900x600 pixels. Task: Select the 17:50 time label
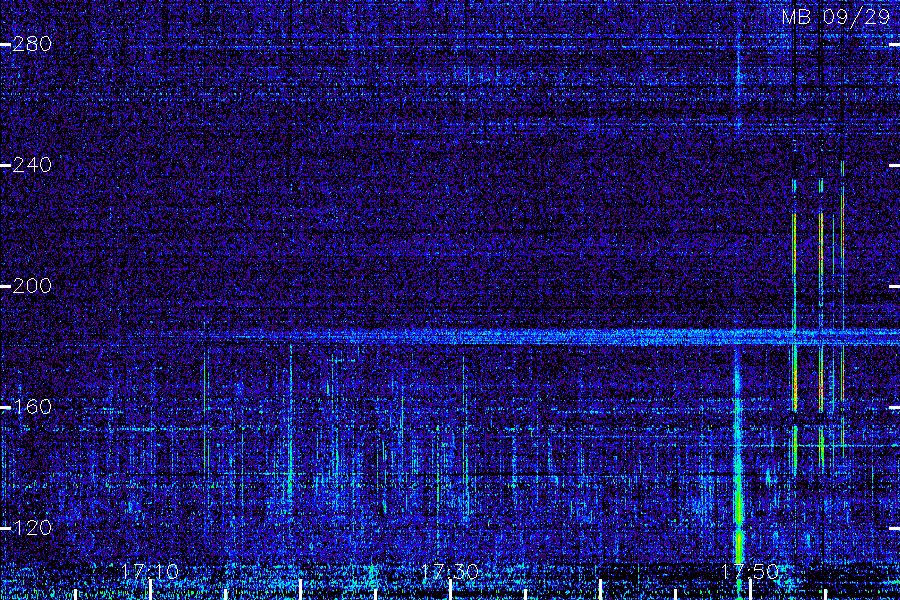(x=750, y=571)
